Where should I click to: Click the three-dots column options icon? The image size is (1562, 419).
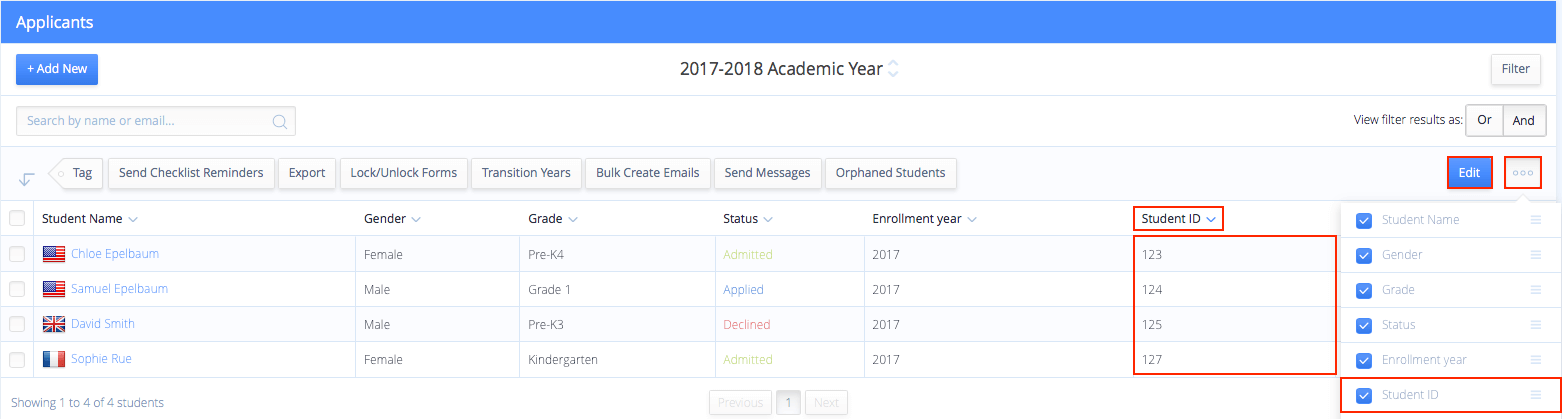click(x=1522, y=173)
